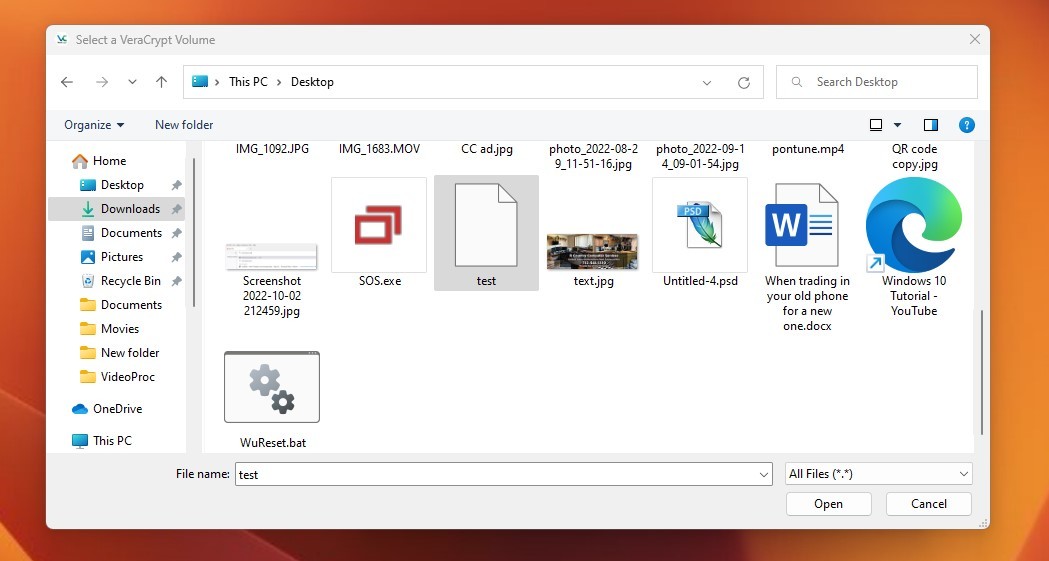
Task: Click the Cancel button
Action: [929, 503]
